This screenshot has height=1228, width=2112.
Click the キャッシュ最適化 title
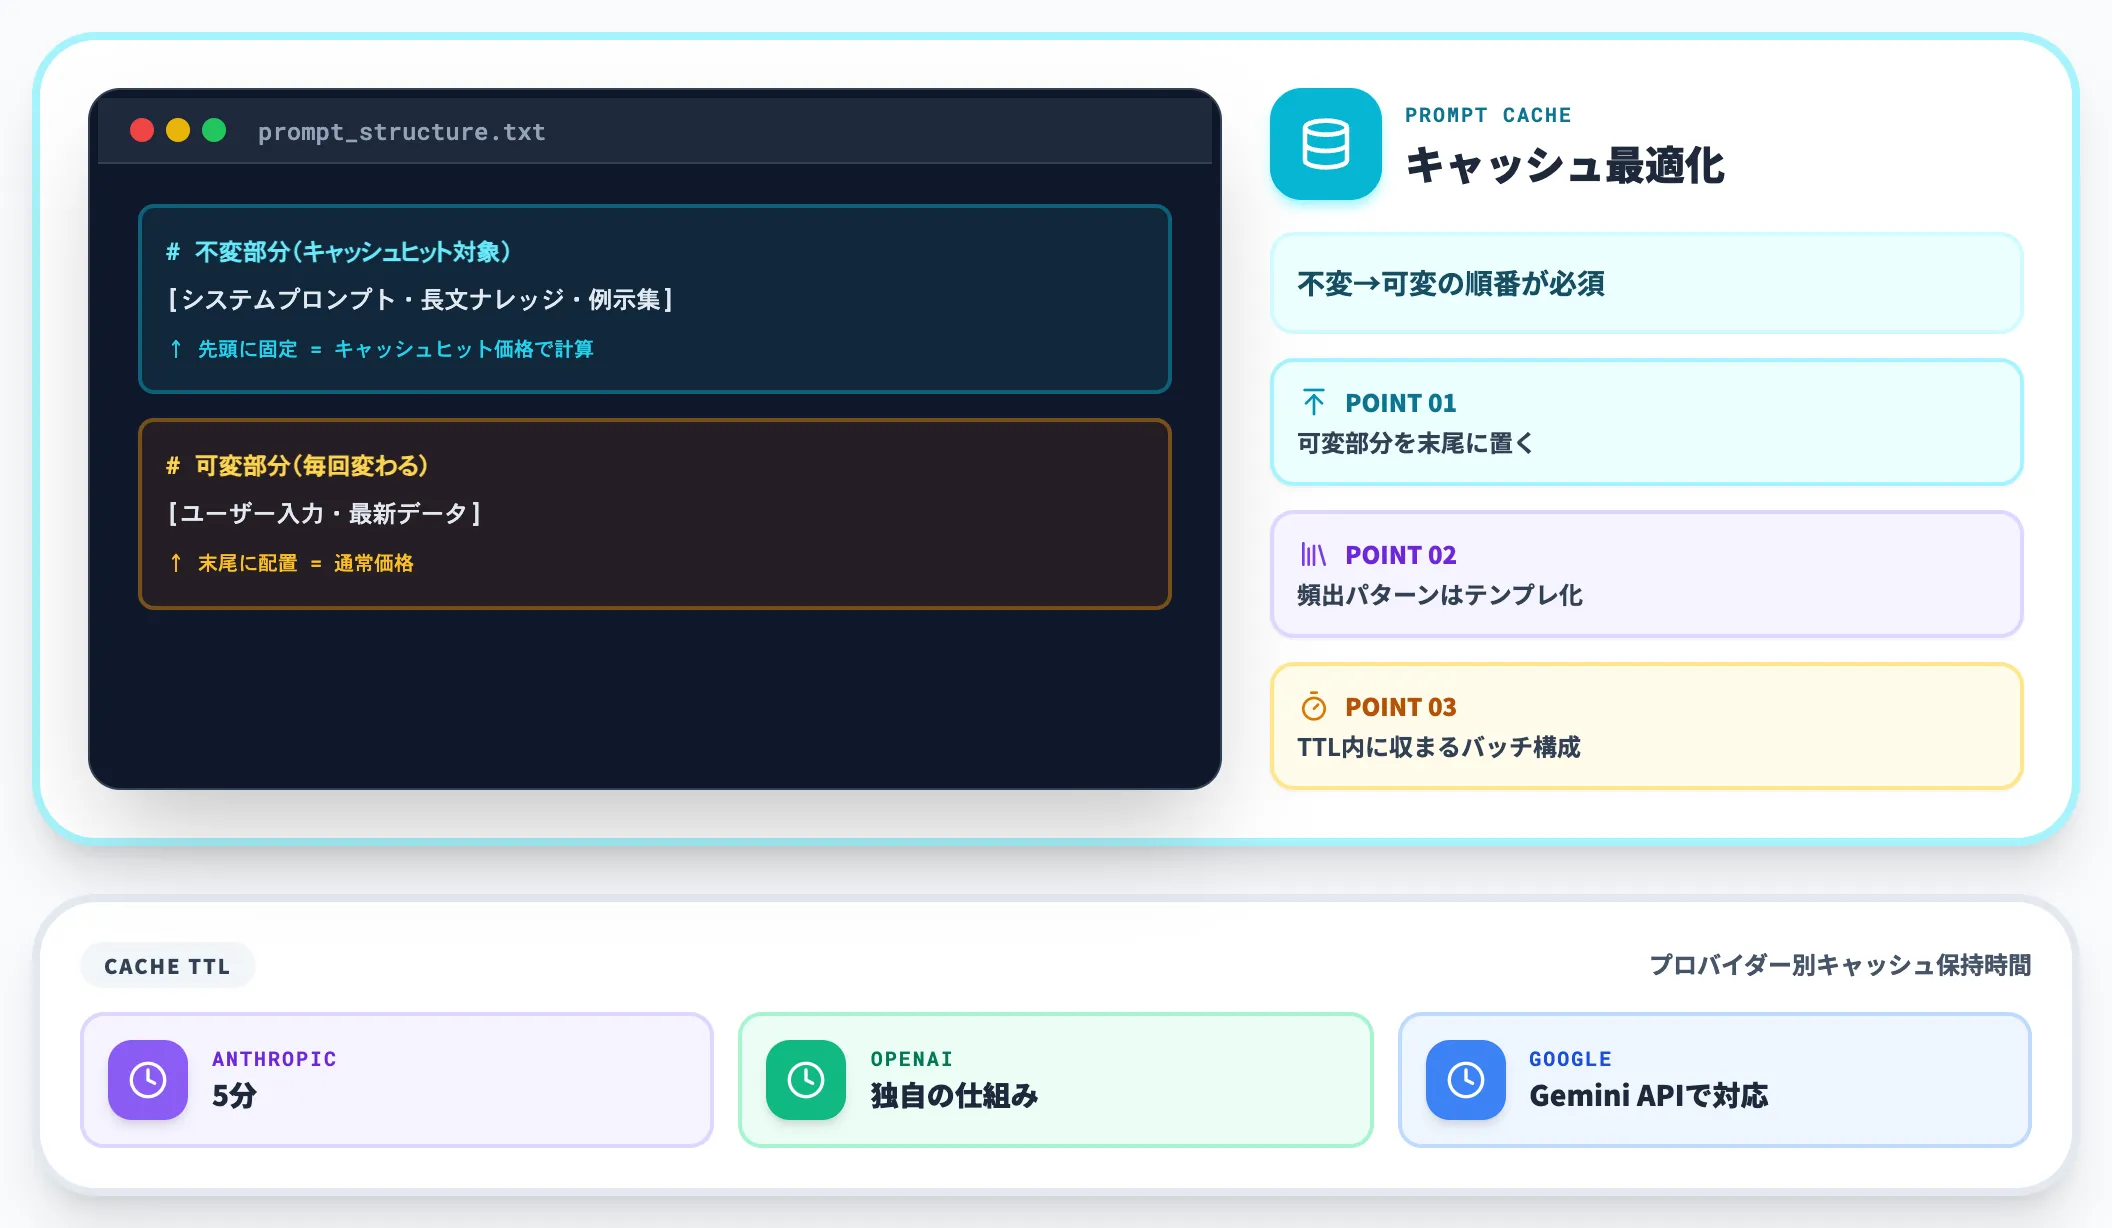[x=1565, y=165]
